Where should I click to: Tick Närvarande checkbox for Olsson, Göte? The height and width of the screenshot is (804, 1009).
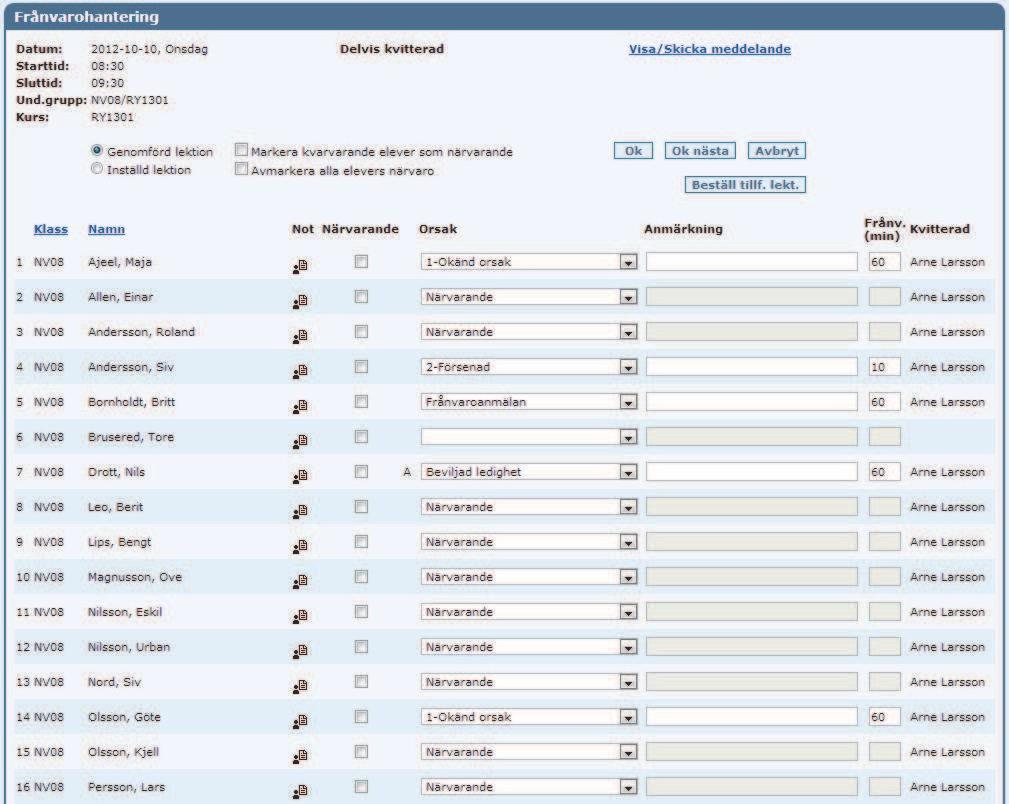[362, 716]
